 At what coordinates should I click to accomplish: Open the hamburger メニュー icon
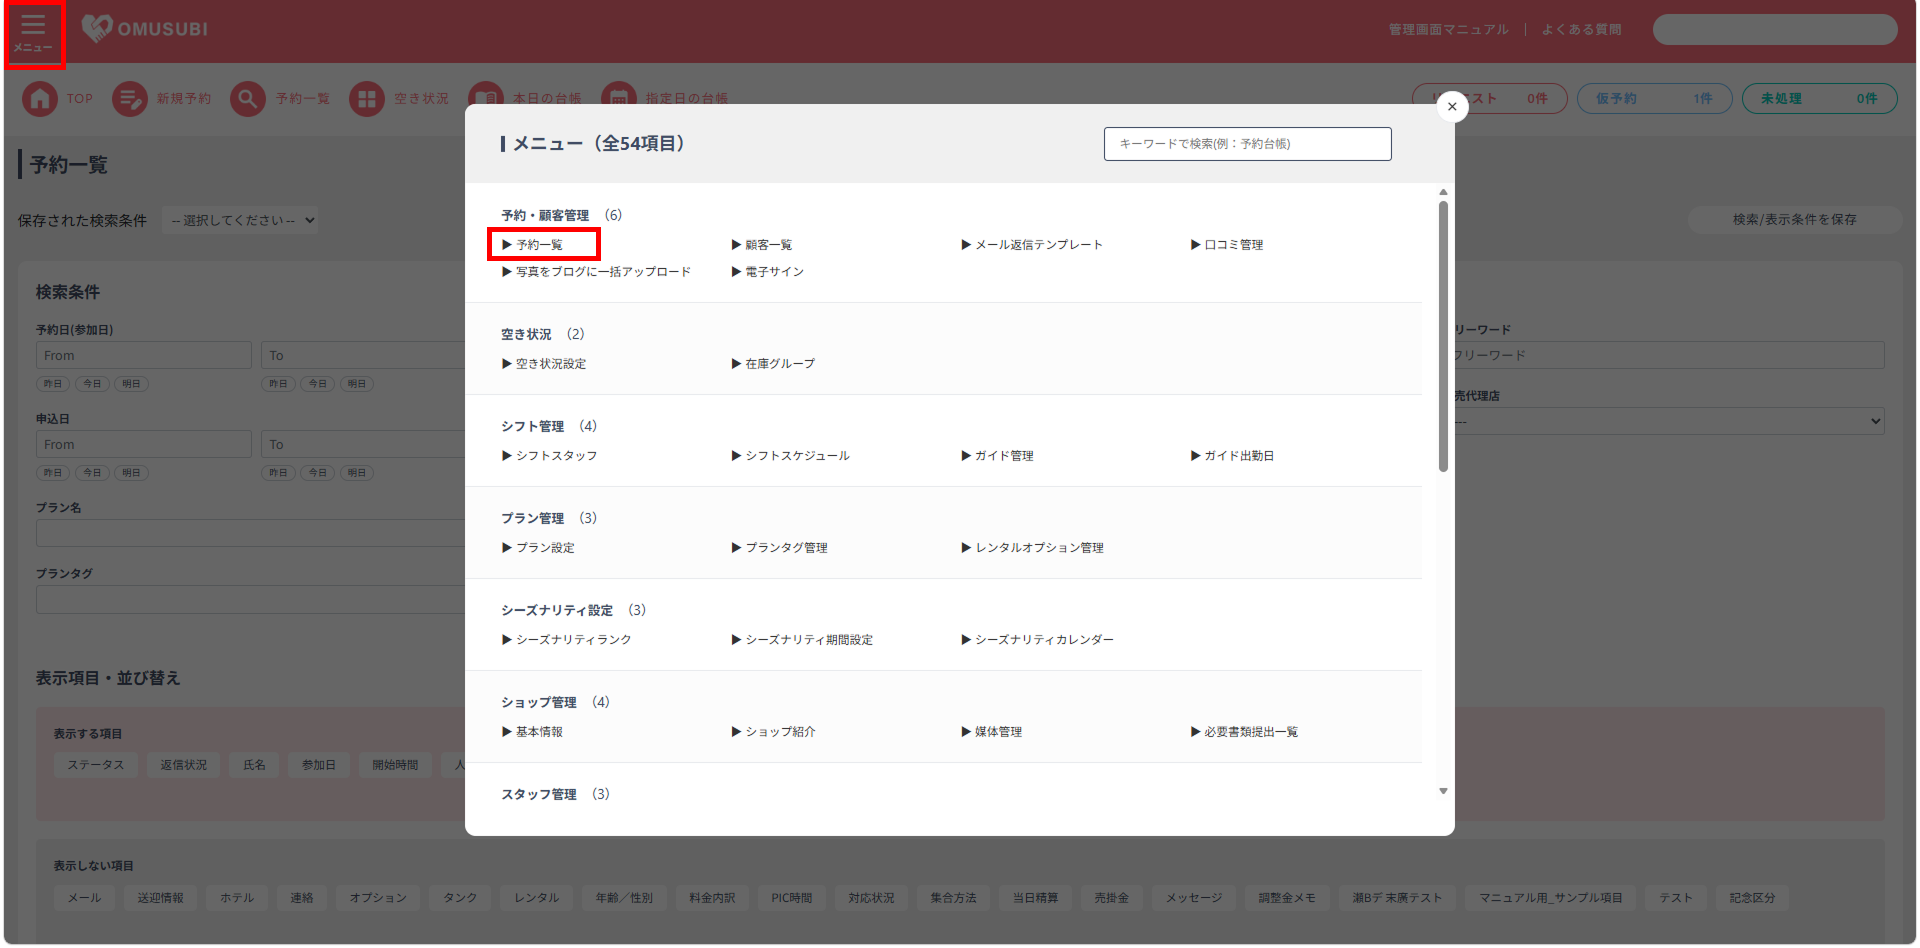[34, 33]
